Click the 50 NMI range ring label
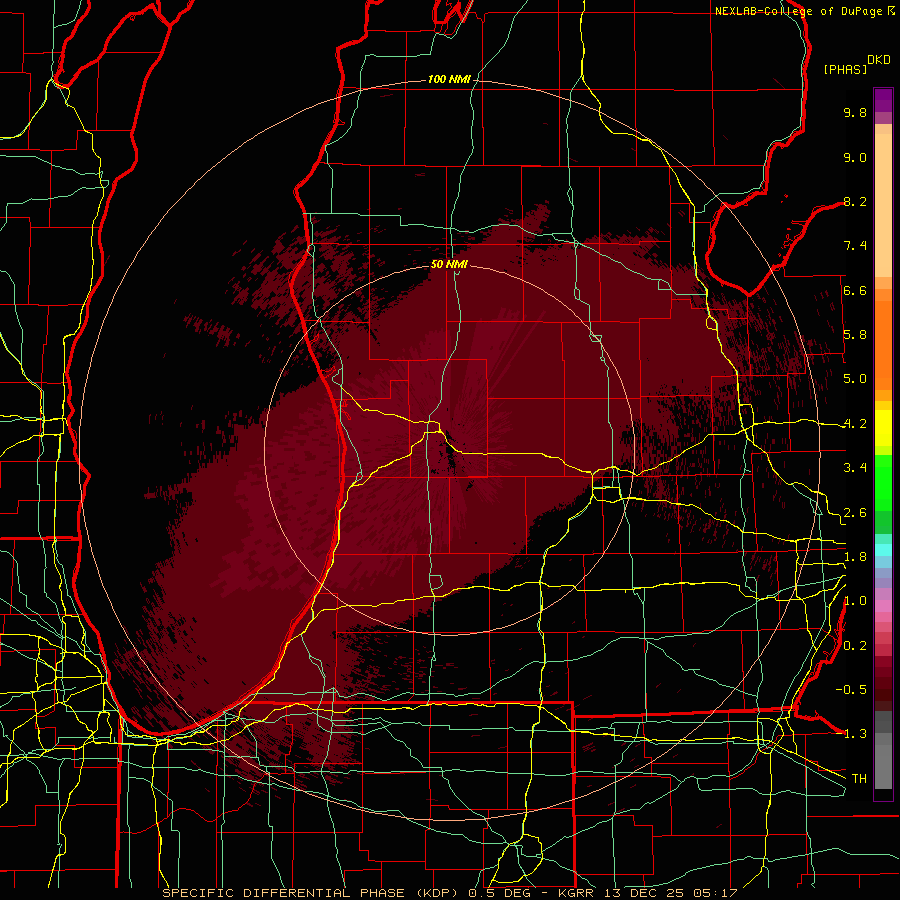This screenshot has width=900, height=900. tap(449, 264)
